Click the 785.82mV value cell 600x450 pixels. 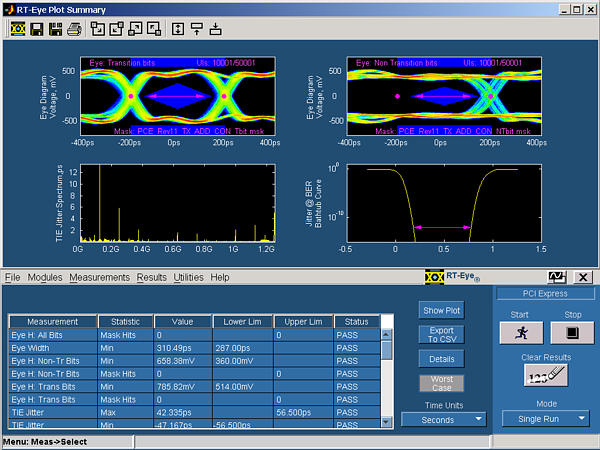[183, 387]
